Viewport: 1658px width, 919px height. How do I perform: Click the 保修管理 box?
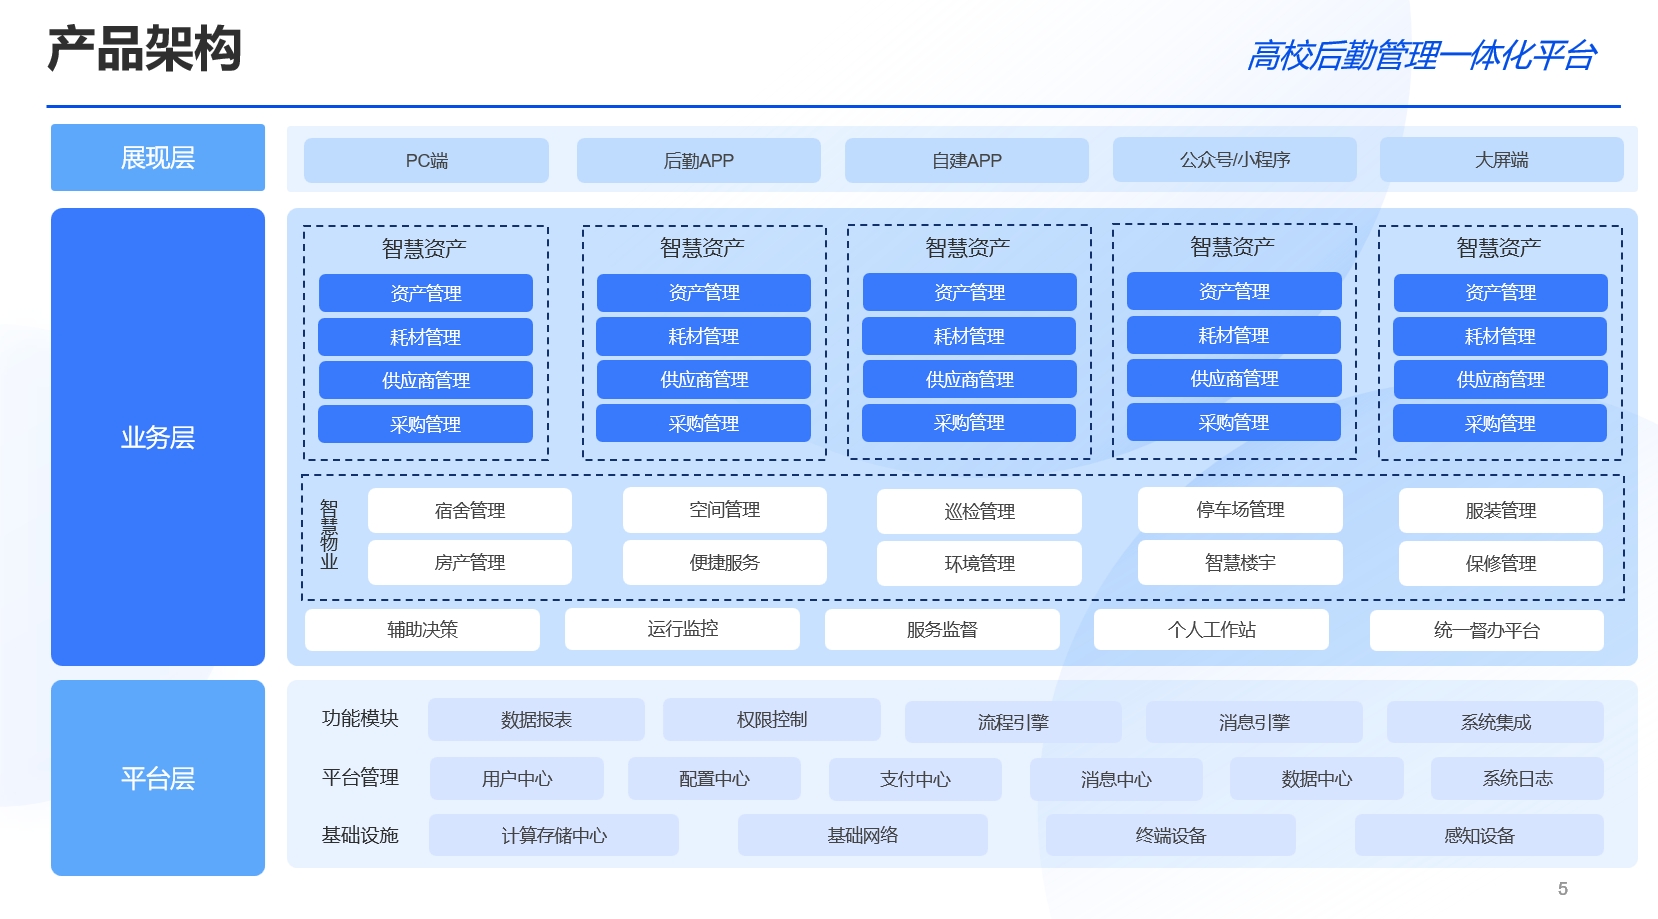click(1501, 563)
